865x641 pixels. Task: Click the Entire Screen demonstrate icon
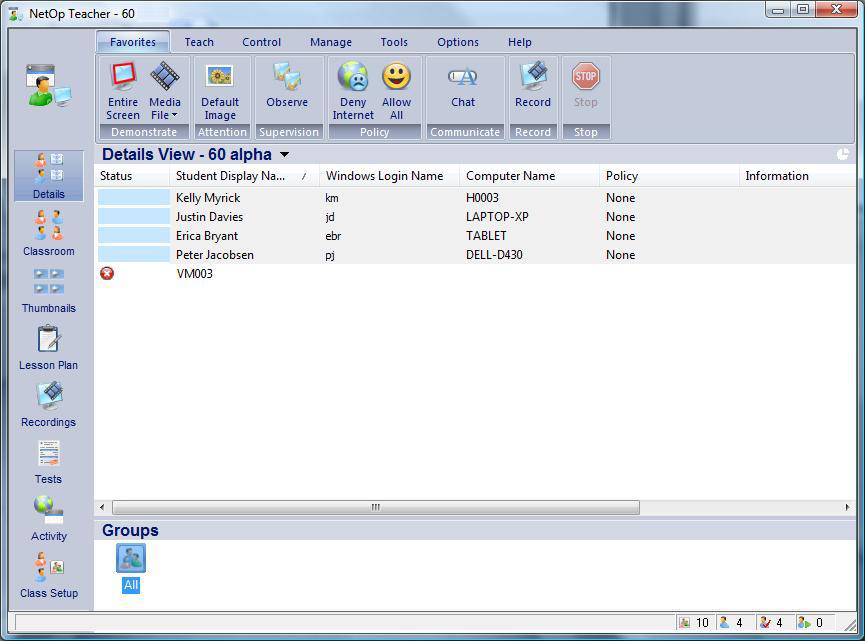click(123, 76)
